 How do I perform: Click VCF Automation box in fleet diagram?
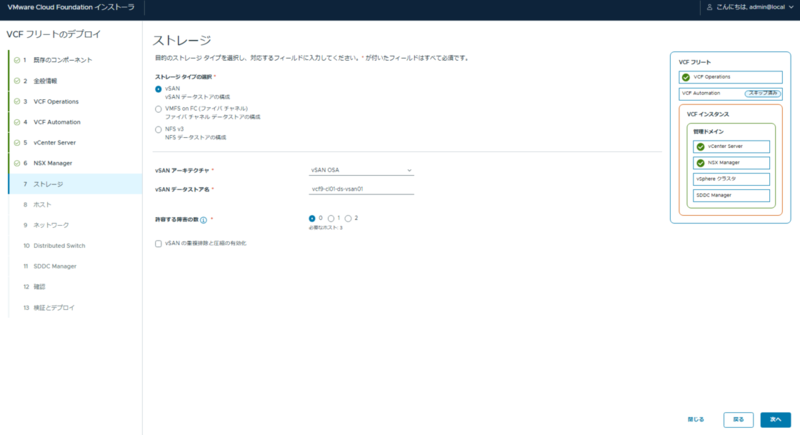coord(730,93)
